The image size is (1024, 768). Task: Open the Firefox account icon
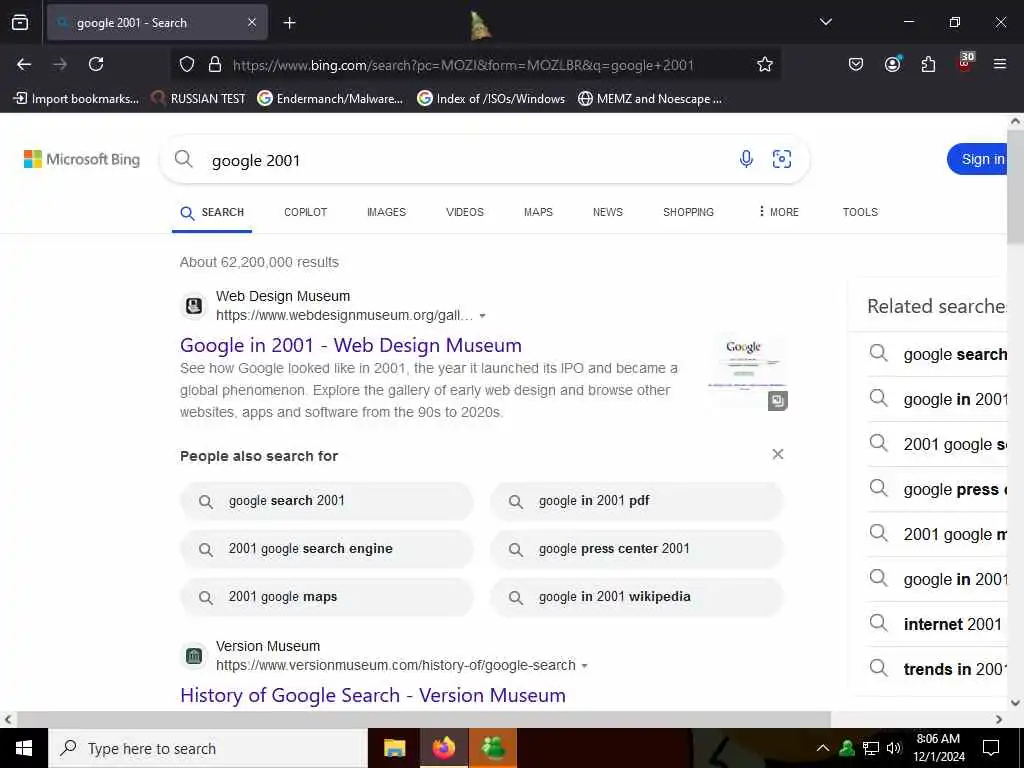pos(892,64)
